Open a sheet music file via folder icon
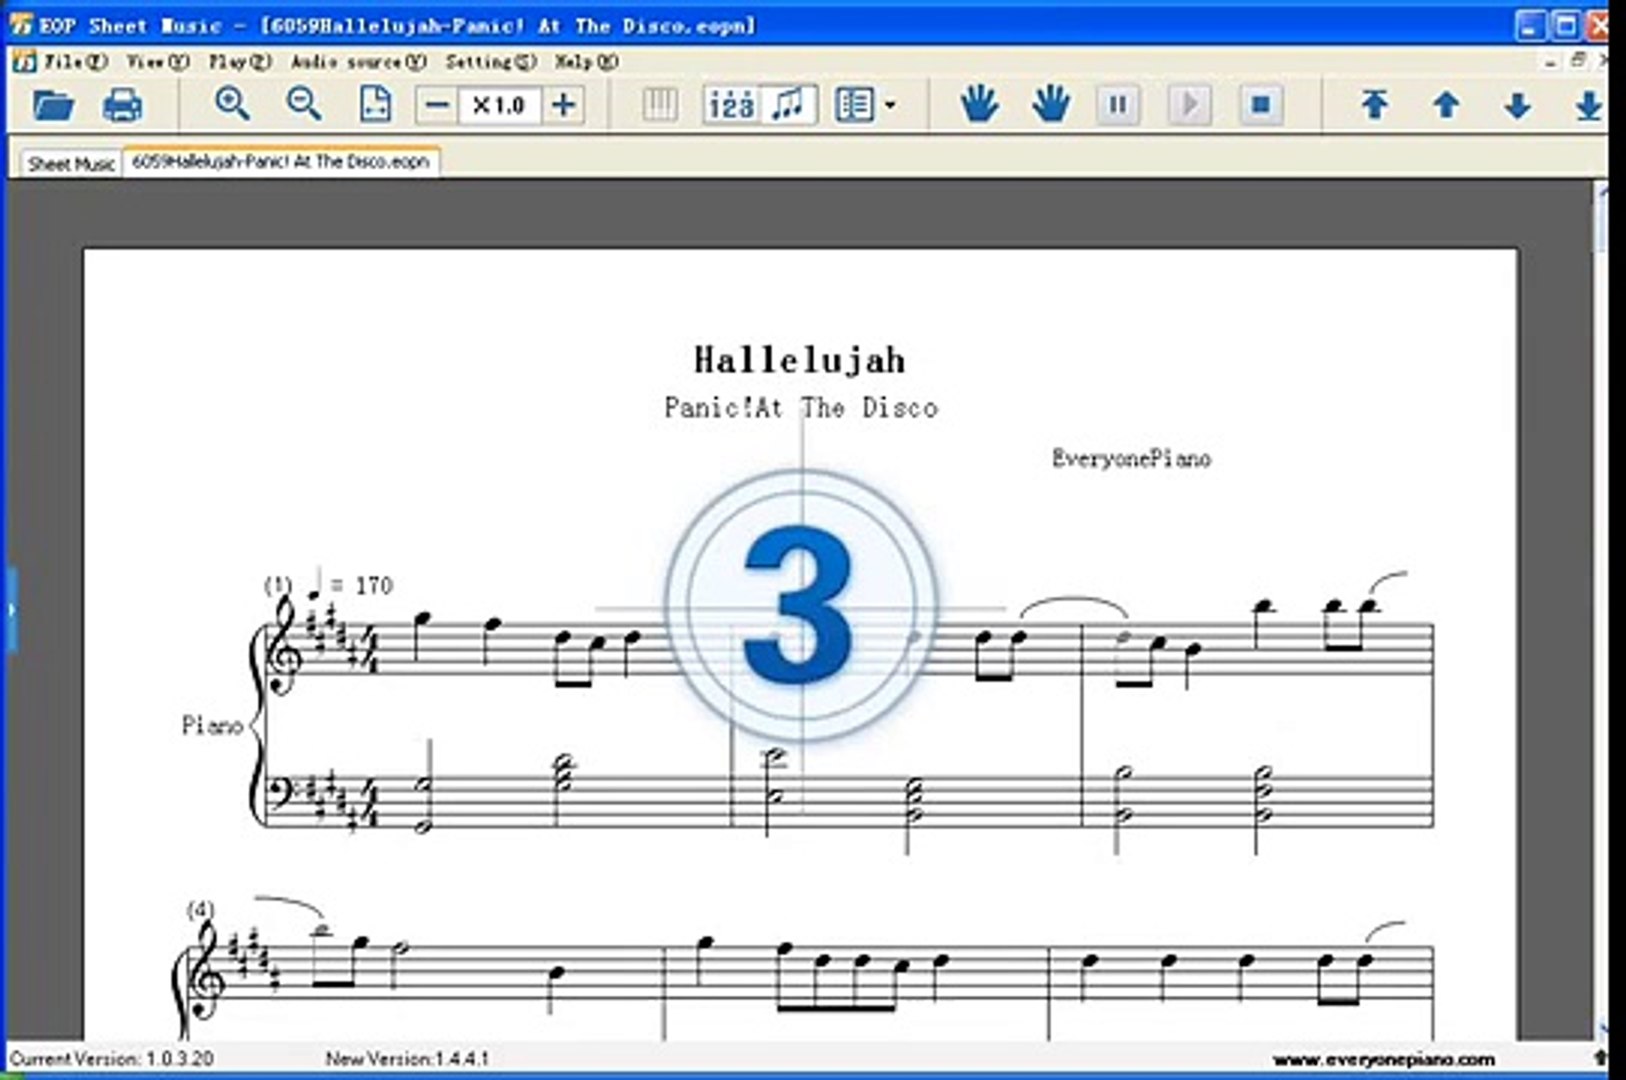1626x1080 pixels. (53, 105)
